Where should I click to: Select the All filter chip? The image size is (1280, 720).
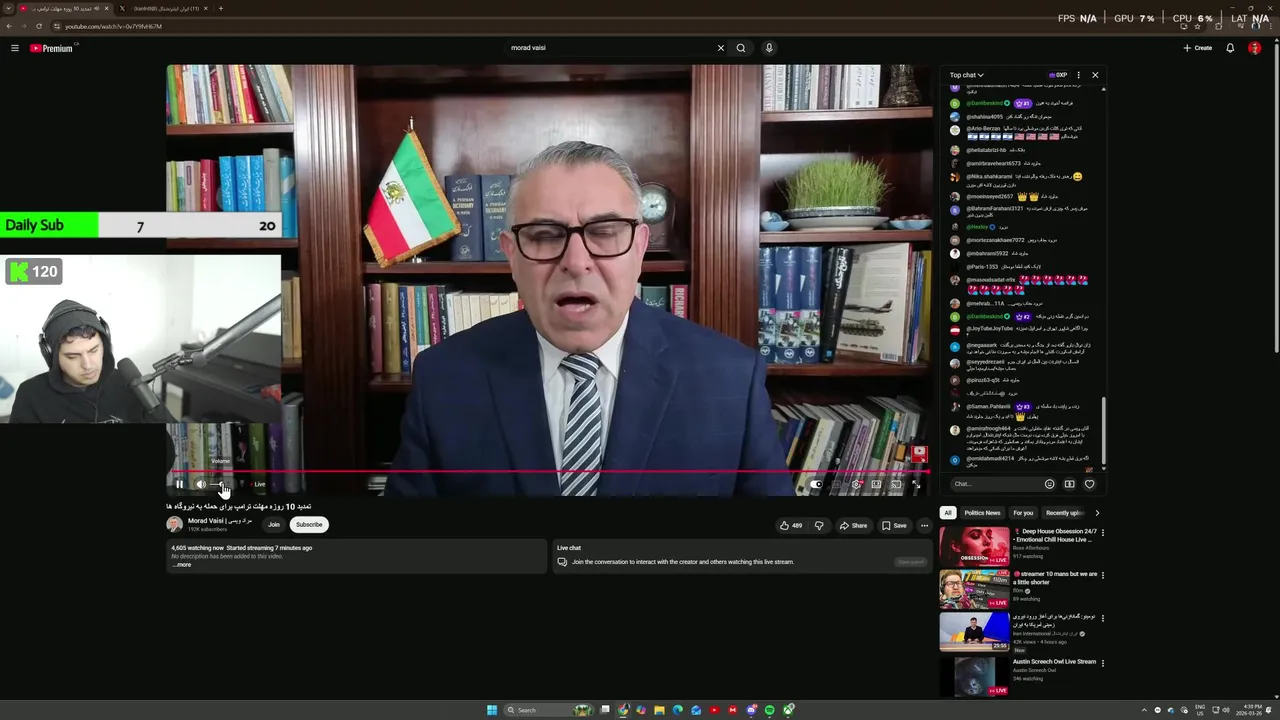point(948,513)
